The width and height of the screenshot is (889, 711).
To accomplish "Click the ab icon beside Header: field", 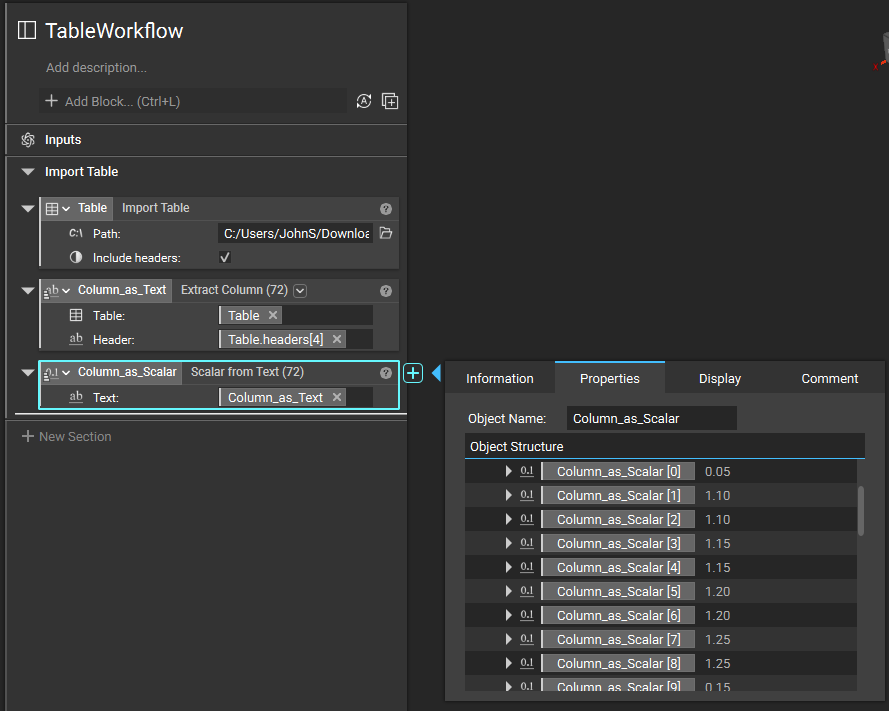I will coord(76,339).
